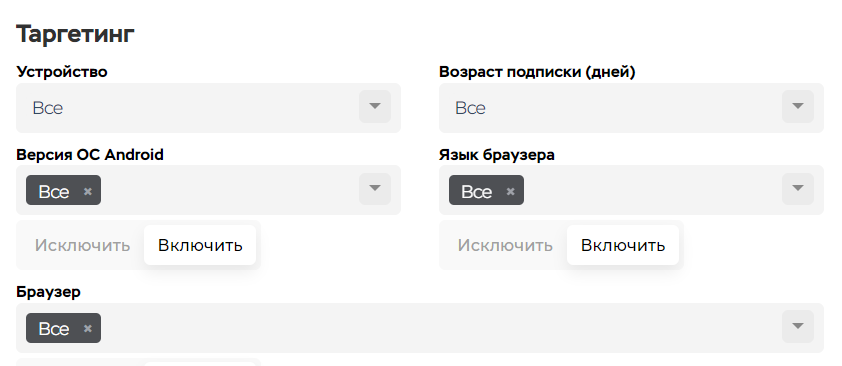
Task: Open the Устройство dropdown arrow
Action: (x=375, y=107)
